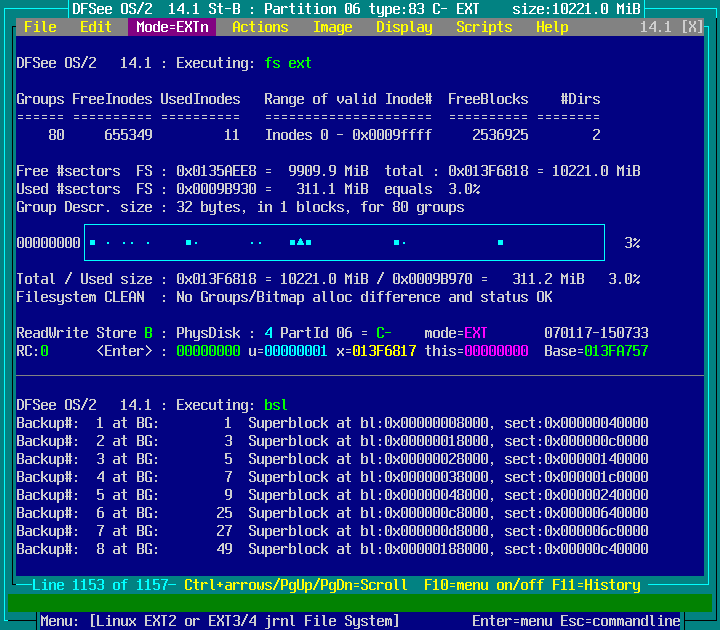Open the Mode=EXTn menu
Screen dimensions: 720x630
(172, 27)
